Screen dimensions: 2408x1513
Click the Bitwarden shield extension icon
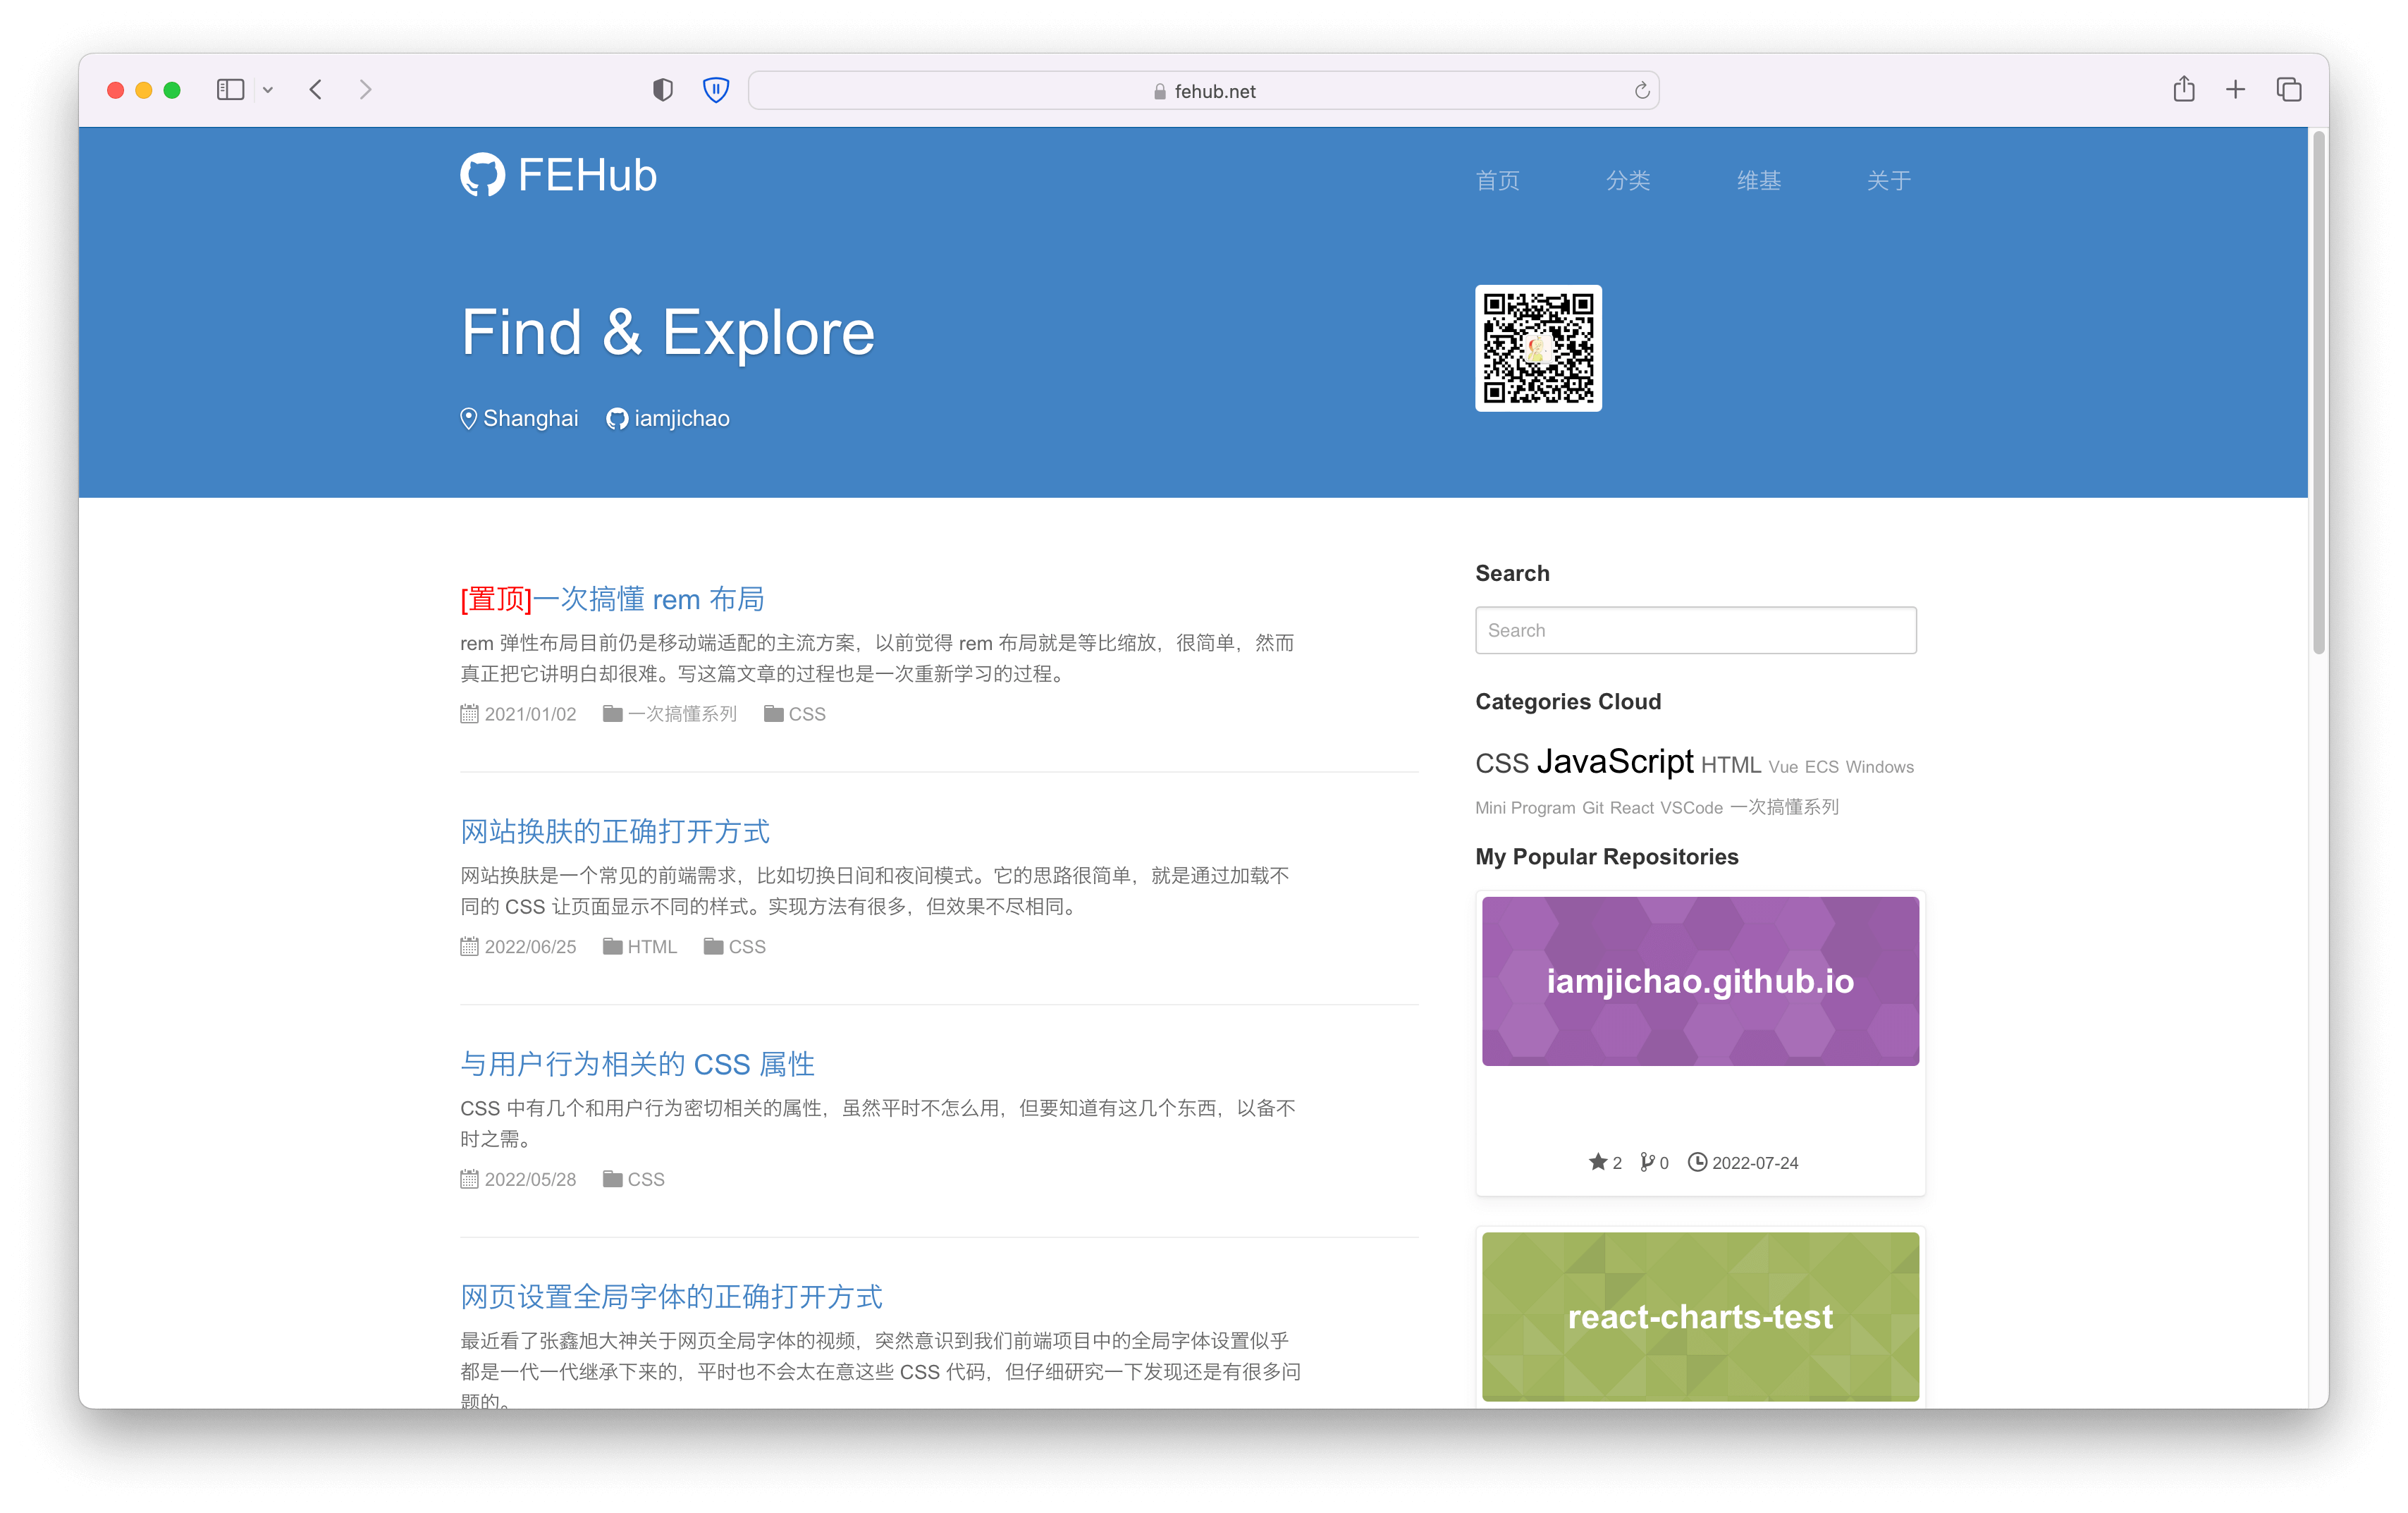pos(716,90)
